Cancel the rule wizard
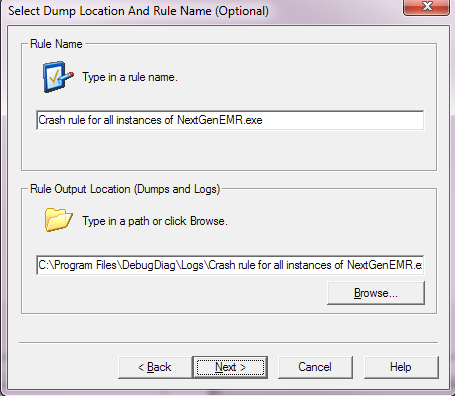Viewport: 455px width, 396px height. pos(315,367)
